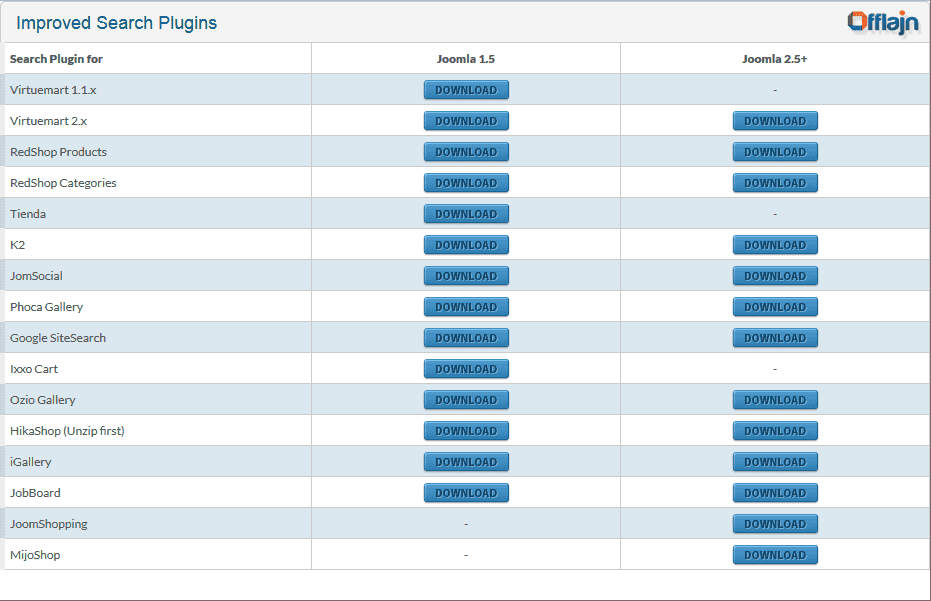Click the 'Joomla 1.5' column header

(466, 59)
